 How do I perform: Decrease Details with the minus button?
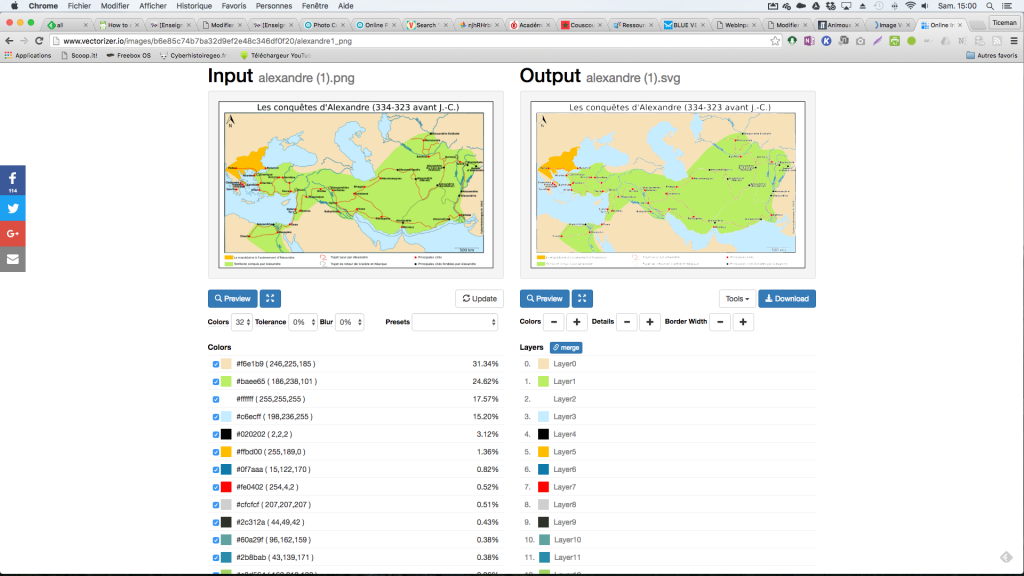point(627,322)
